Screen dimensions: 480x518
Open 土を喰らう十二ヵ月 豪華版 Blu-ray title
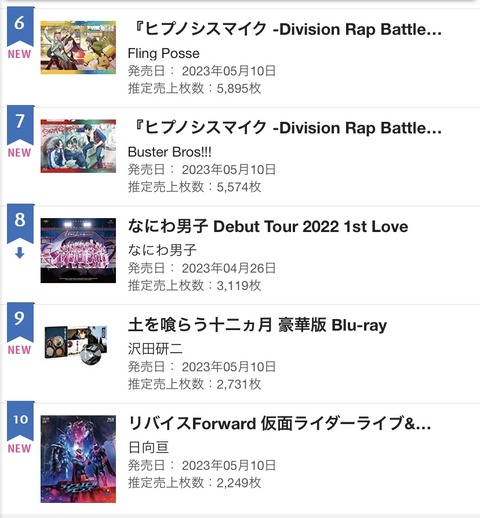coord(257,325)
